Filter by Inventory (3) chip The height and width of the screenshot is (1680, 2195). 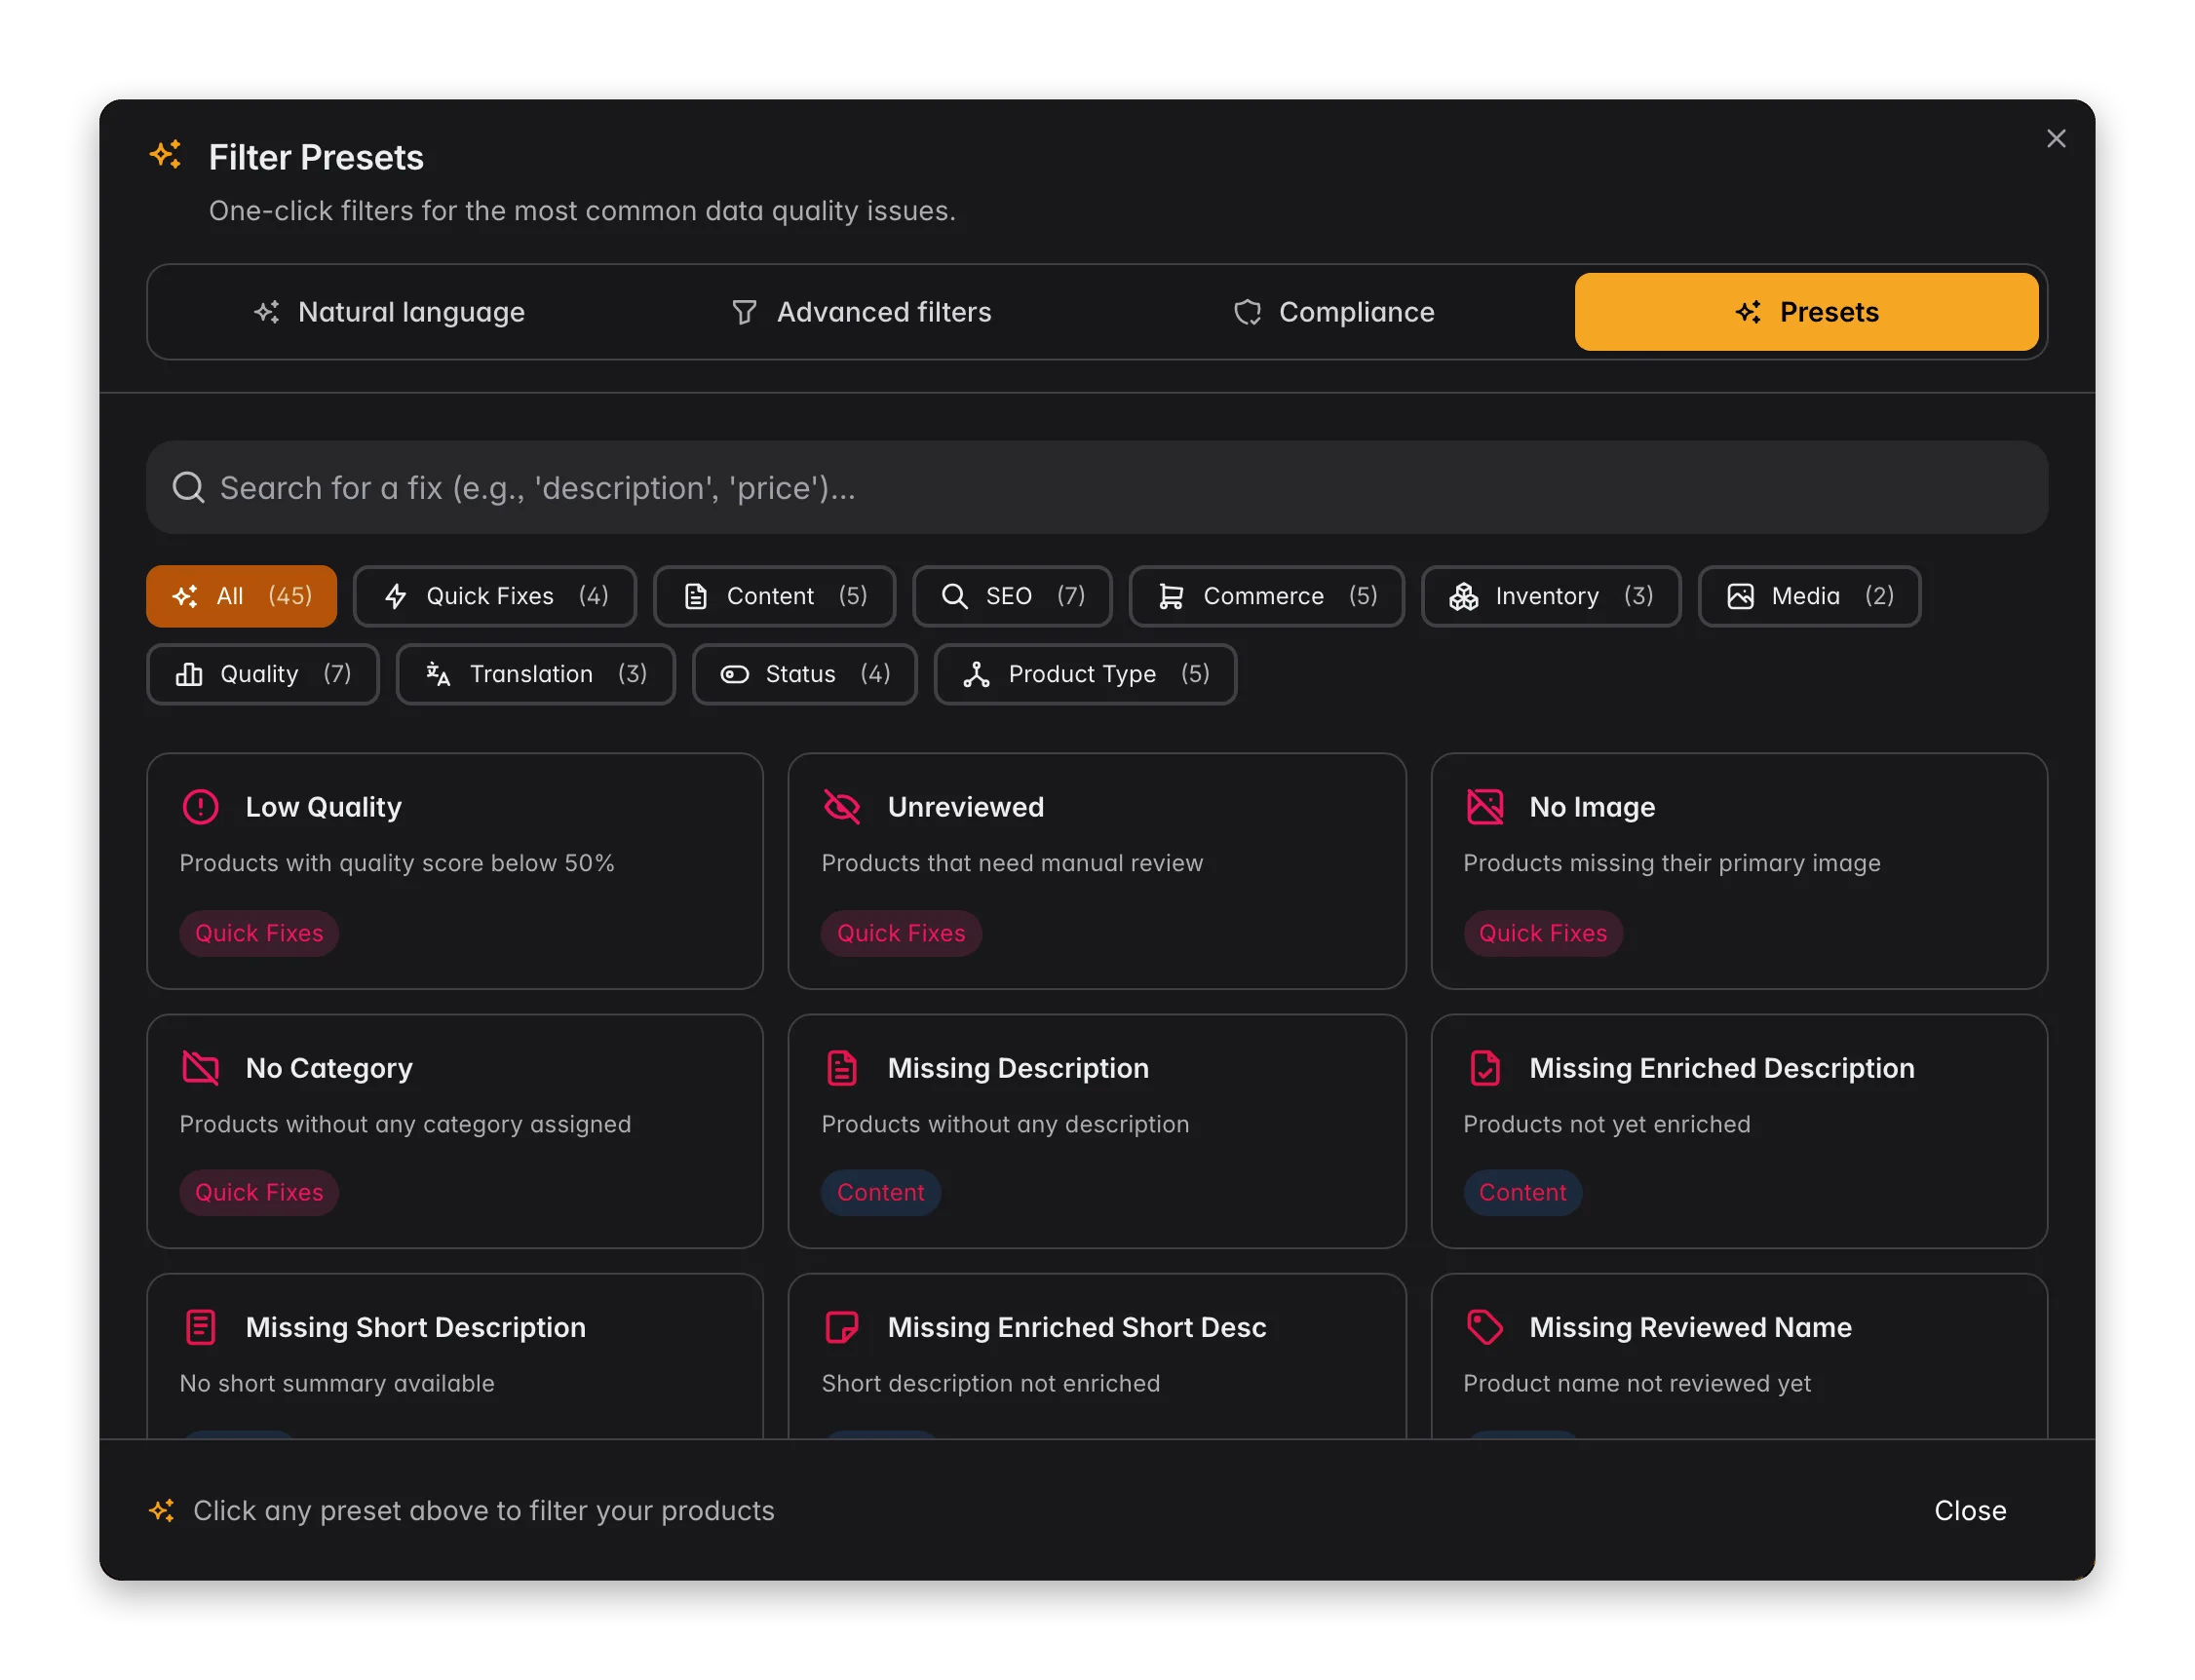(1550, 597)
